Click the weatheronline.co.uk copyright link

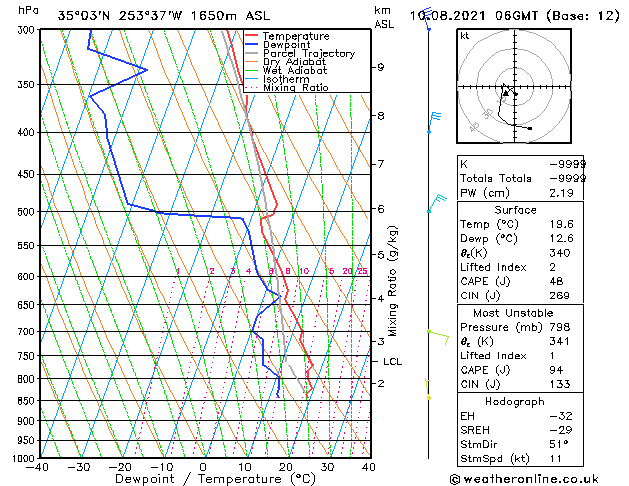[524, 479]
